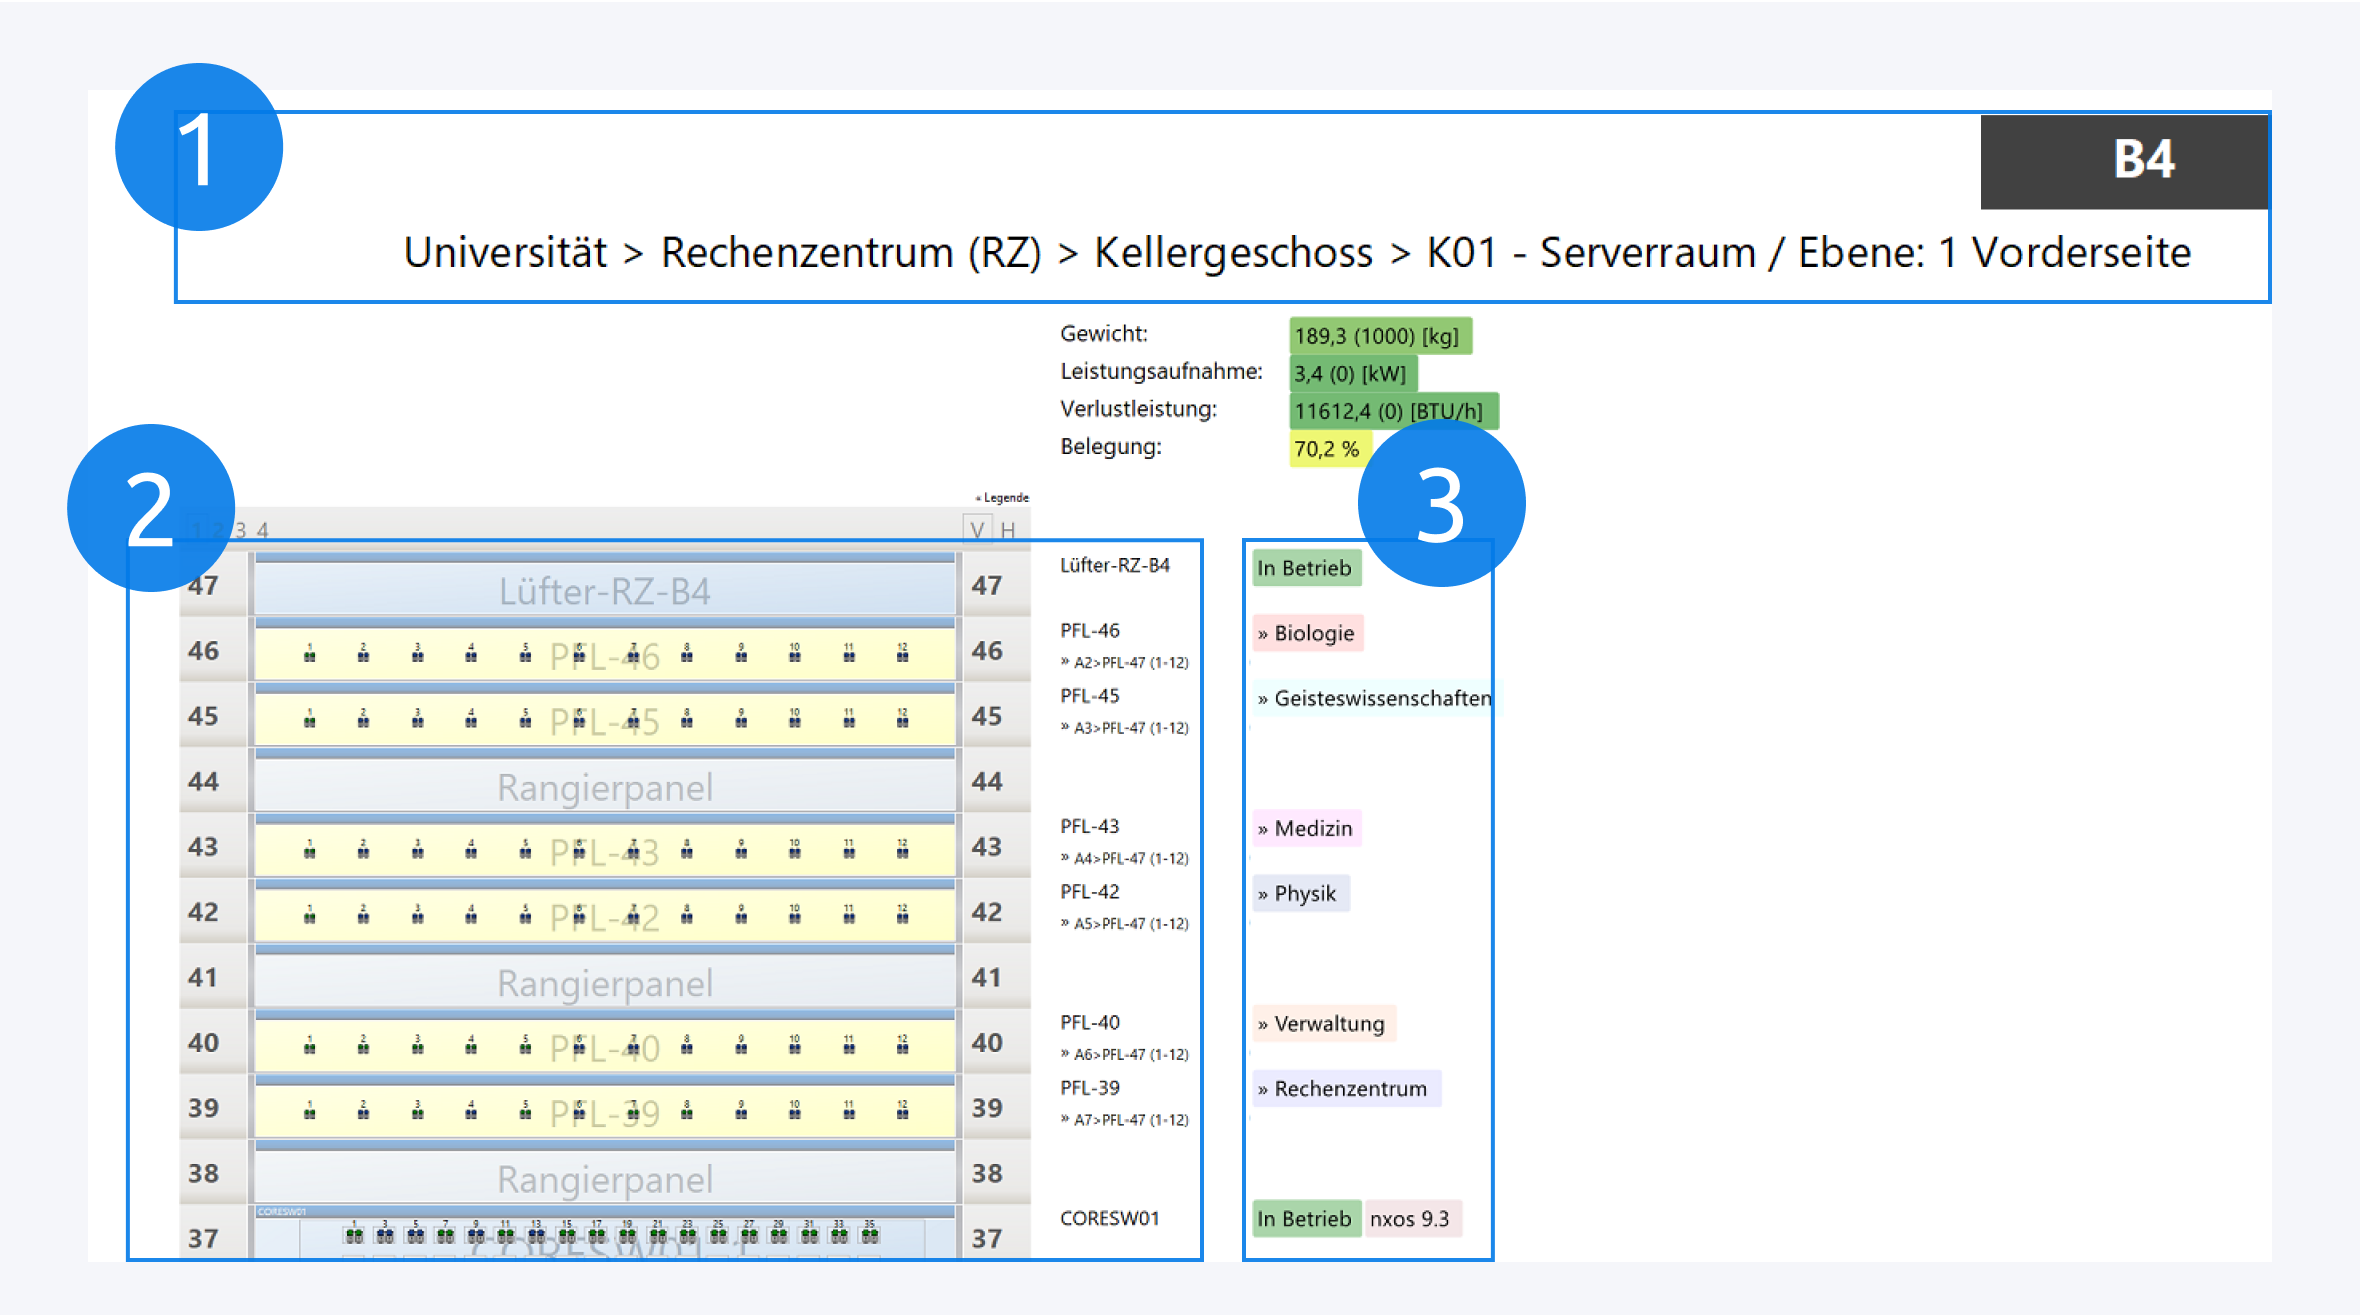Select port 35 on CORESW01 switch
The width and height of the screenshot is (2360, 1315).
[x=870, y=1235]
